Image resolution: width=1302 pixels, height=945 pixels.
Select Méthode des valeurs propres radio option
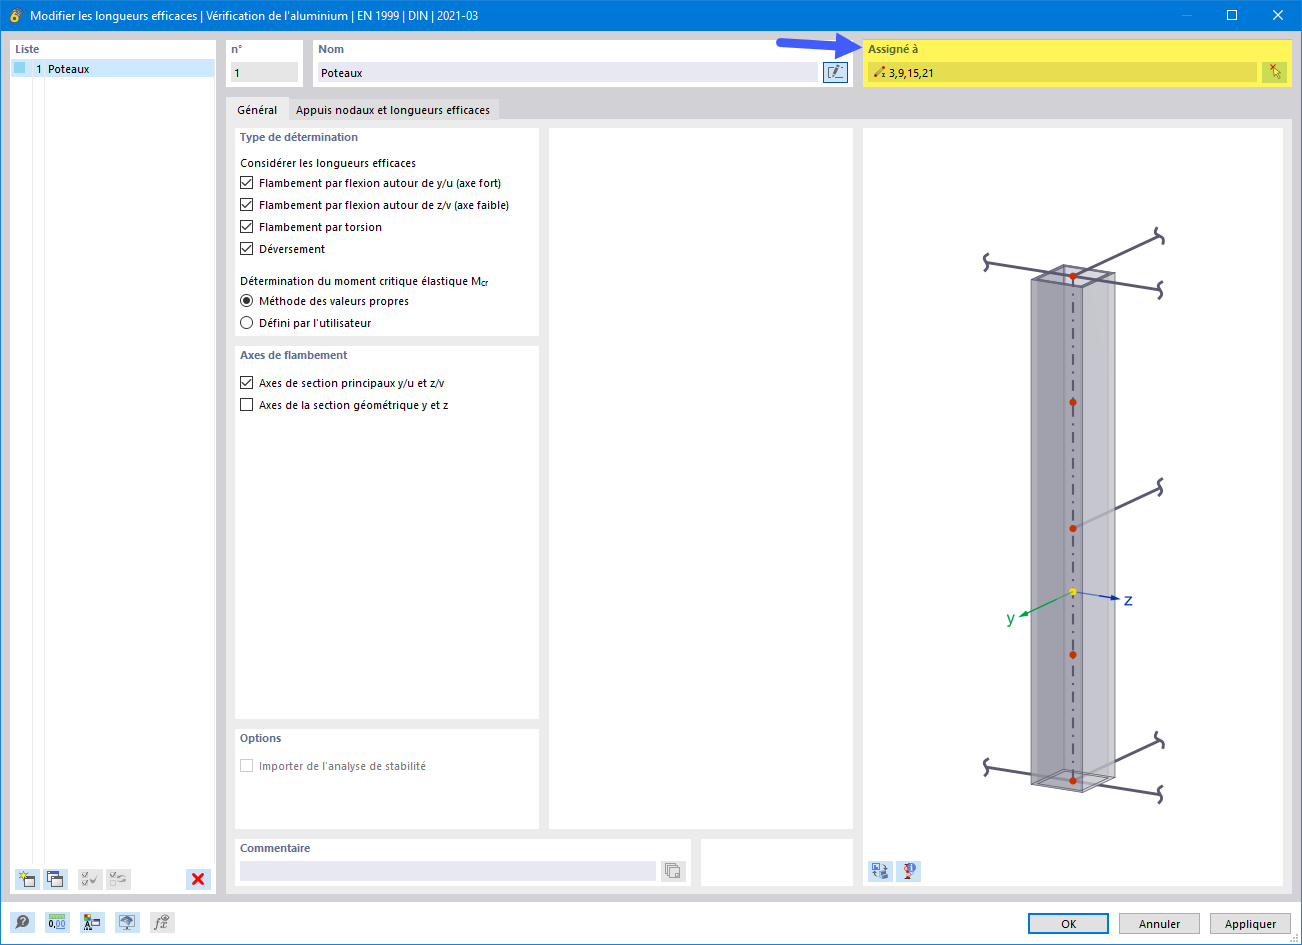(x=247, y=301)
